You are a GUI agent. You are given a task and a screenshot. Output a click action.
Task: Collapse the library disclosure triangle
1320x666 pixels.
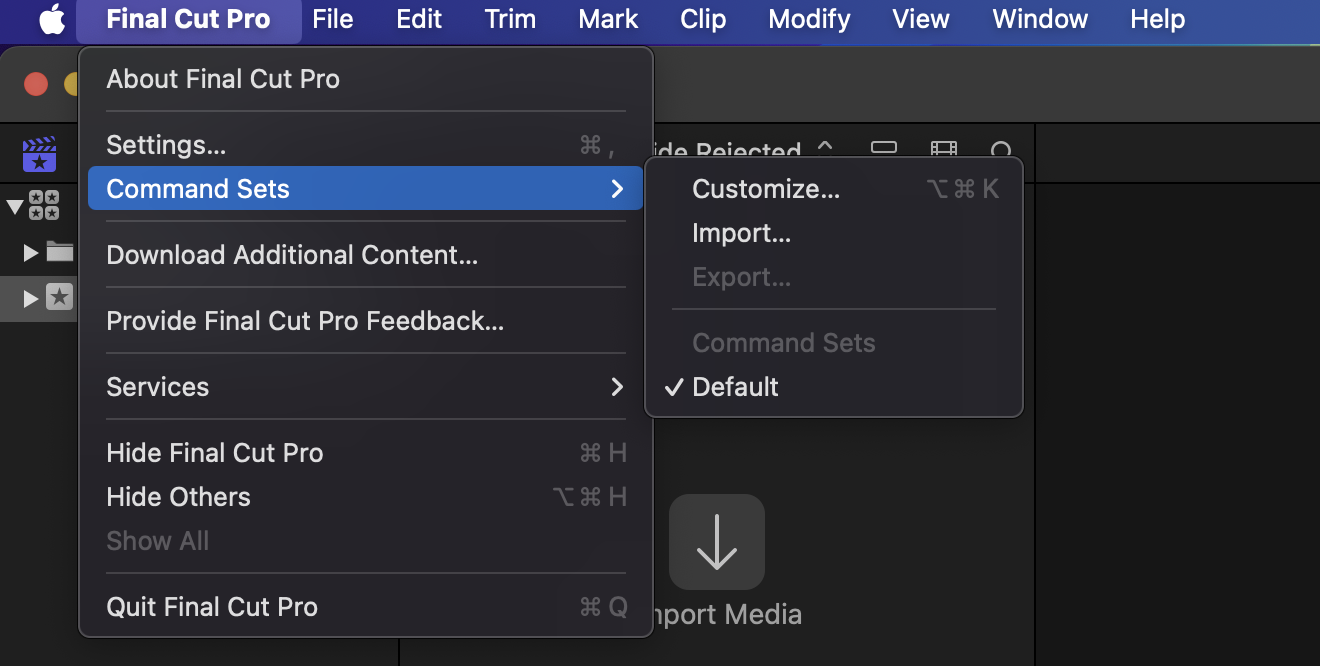pos(15,207)
